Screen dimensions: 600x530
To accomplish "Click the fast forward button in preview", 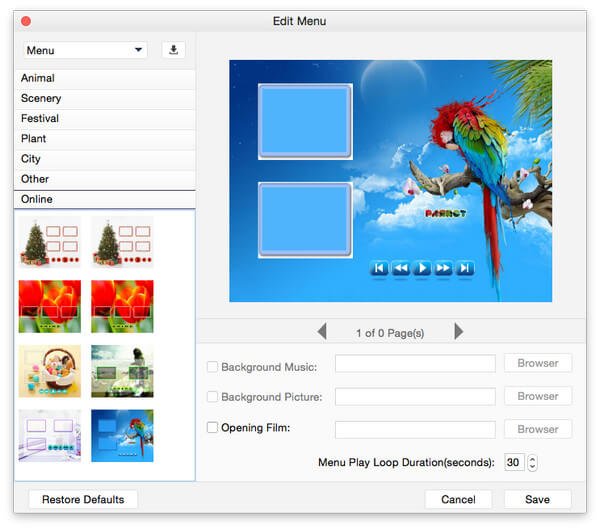I will pyautogui.click(x=443, y=268).
